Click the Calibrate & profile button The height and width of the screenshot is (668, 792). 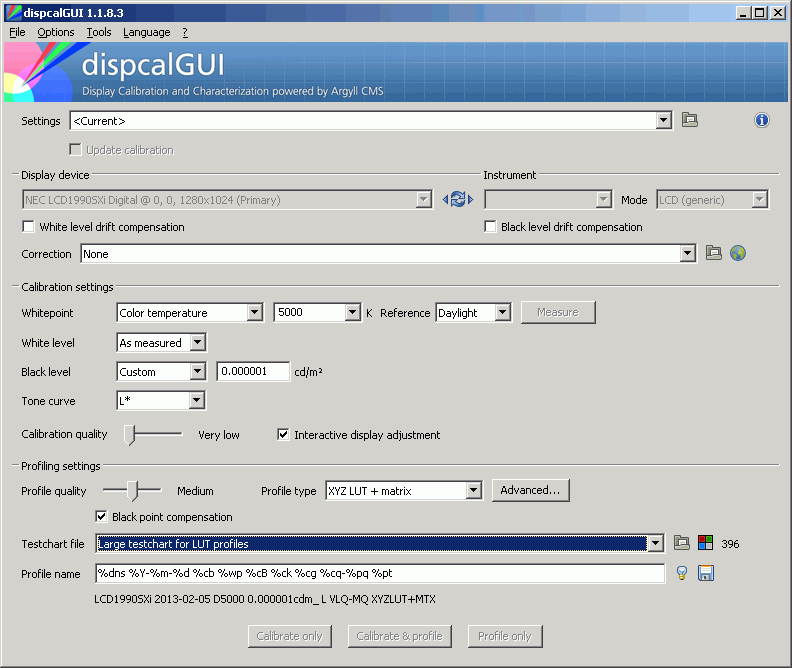pyautogui.click(x=400, y=636)
